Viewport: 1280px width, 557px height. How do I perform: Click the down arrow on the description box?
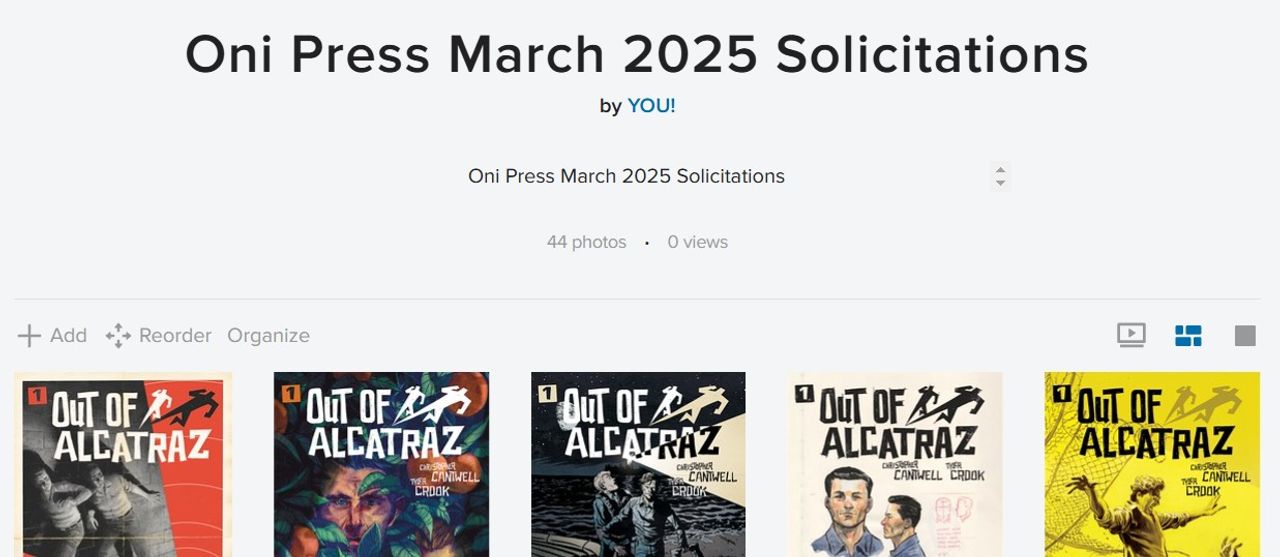(1000, 184)
